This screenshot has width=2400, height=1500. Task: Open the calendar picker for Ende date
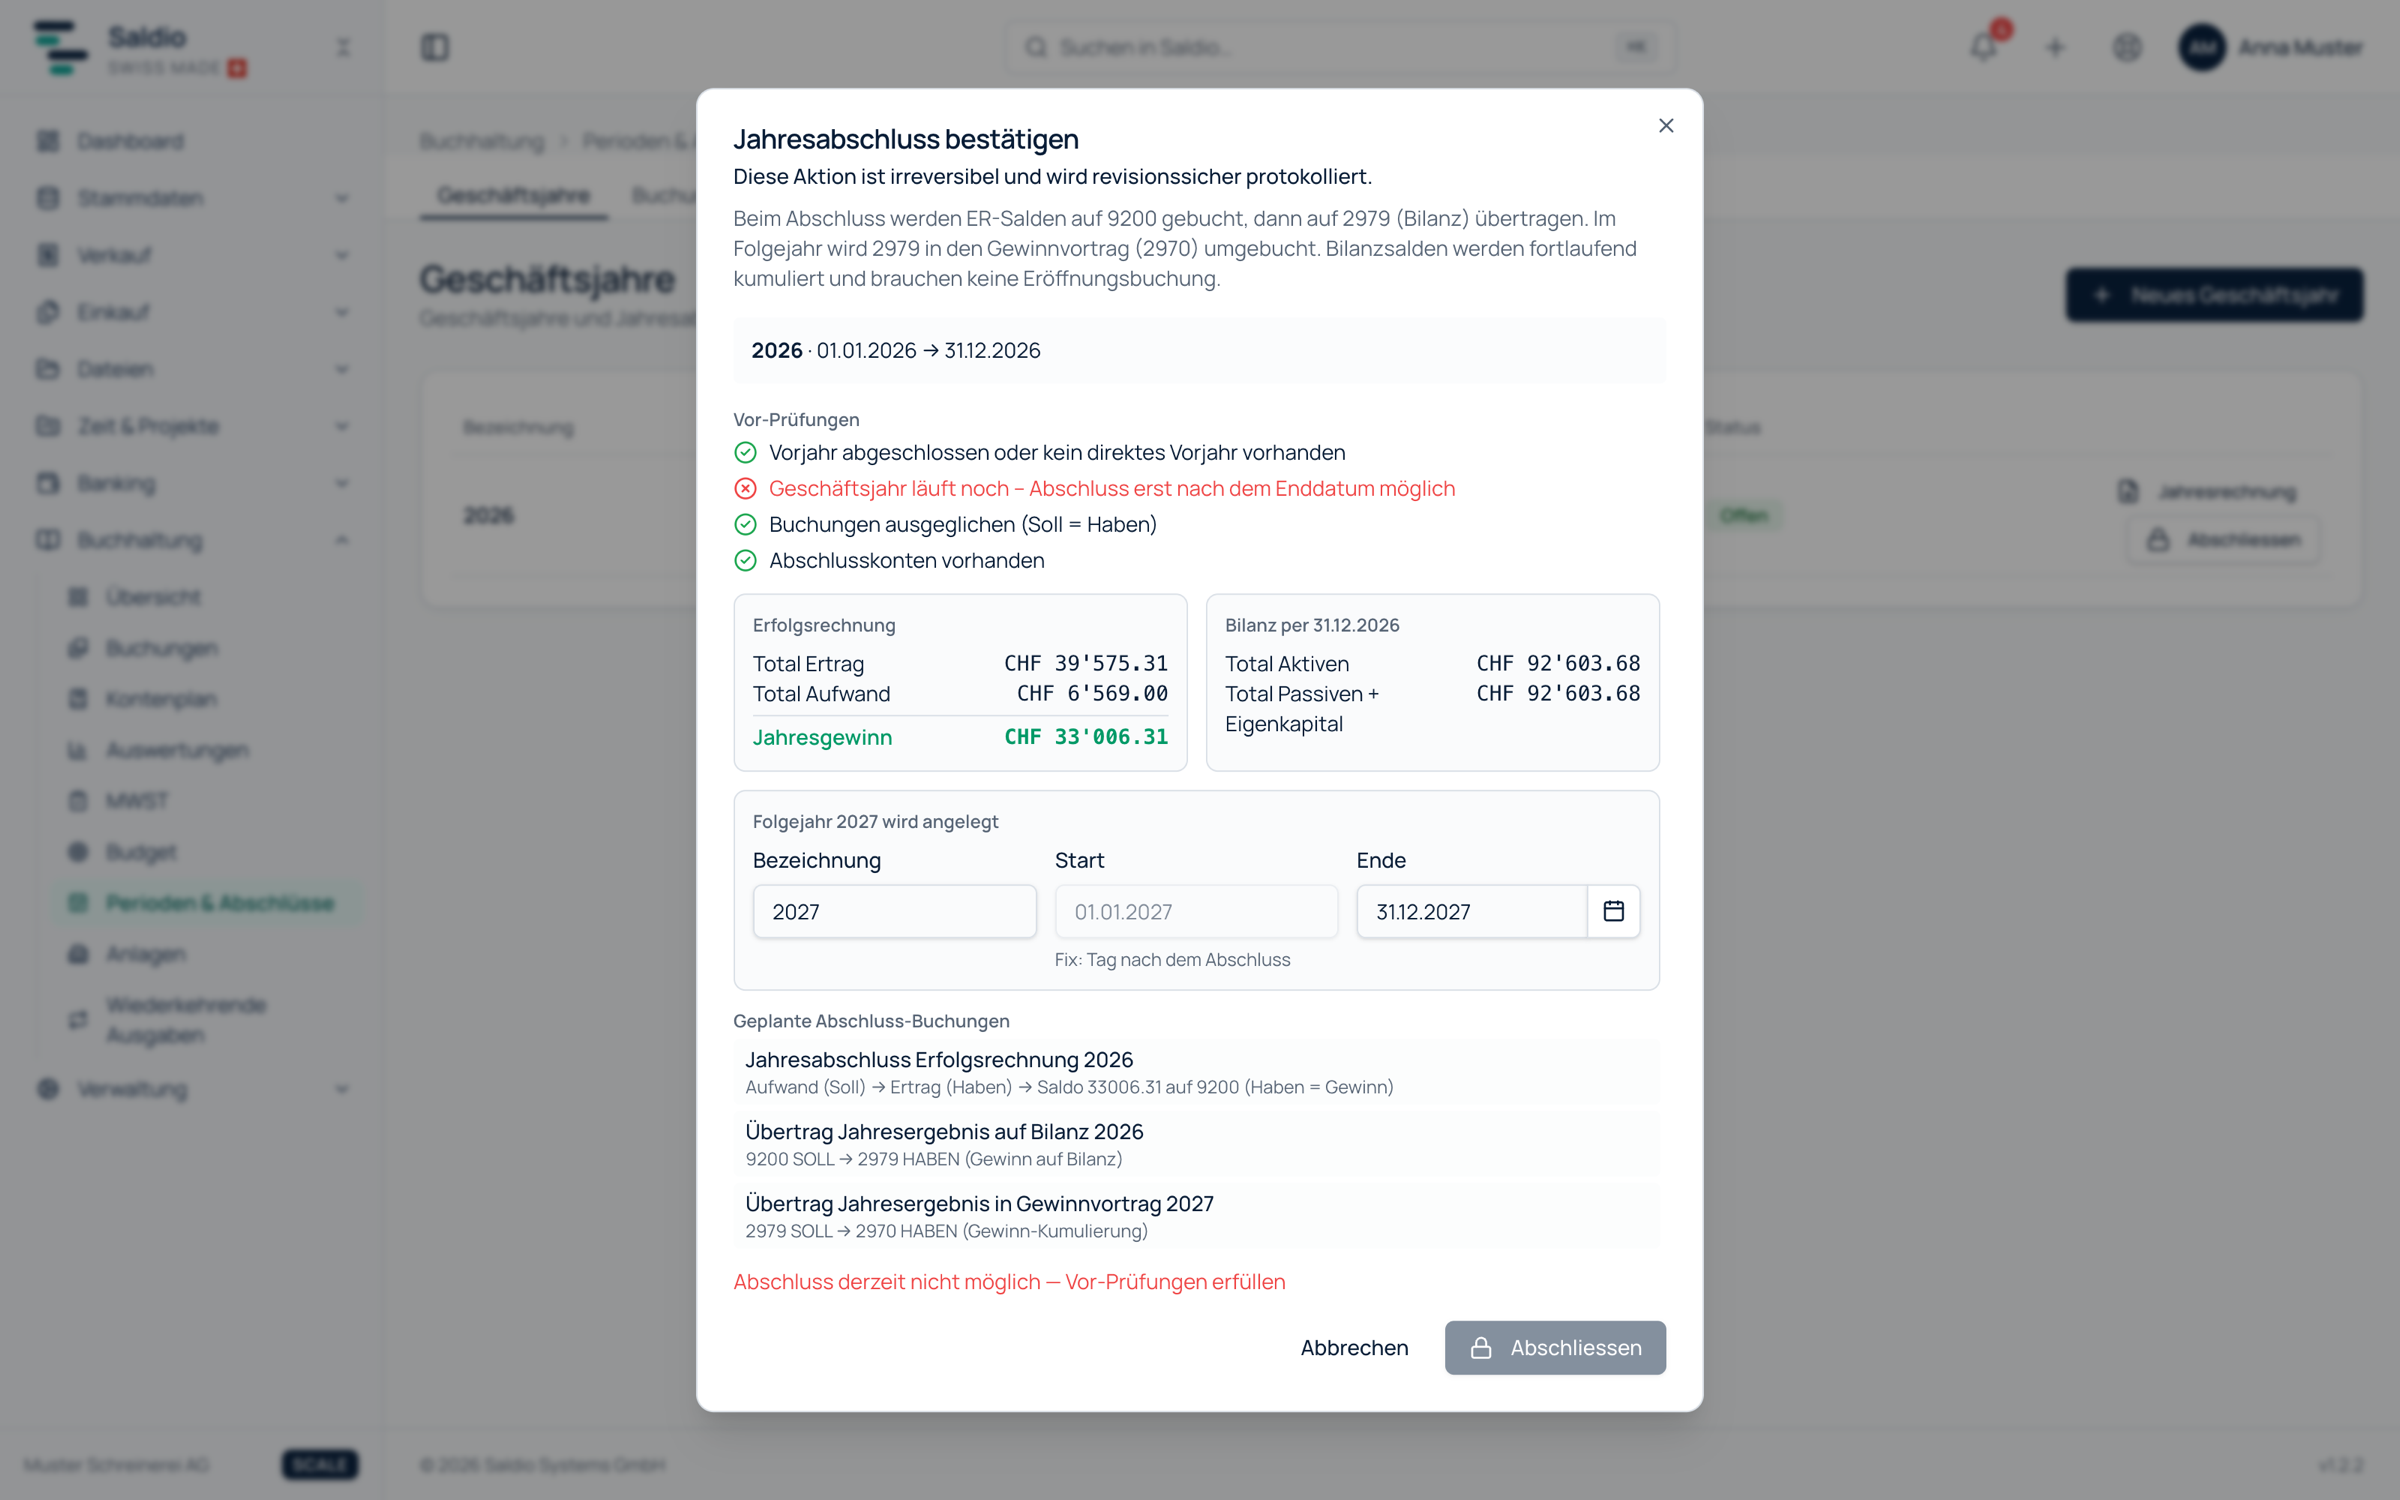click(1613, 911)
